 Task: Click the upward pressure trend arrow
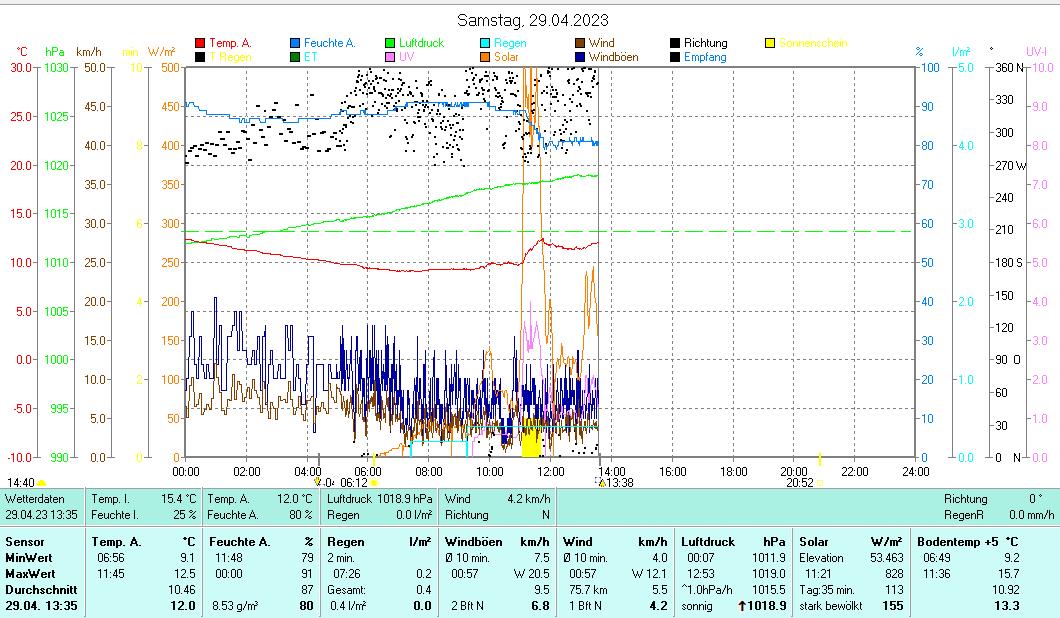(x=743, y=606)
